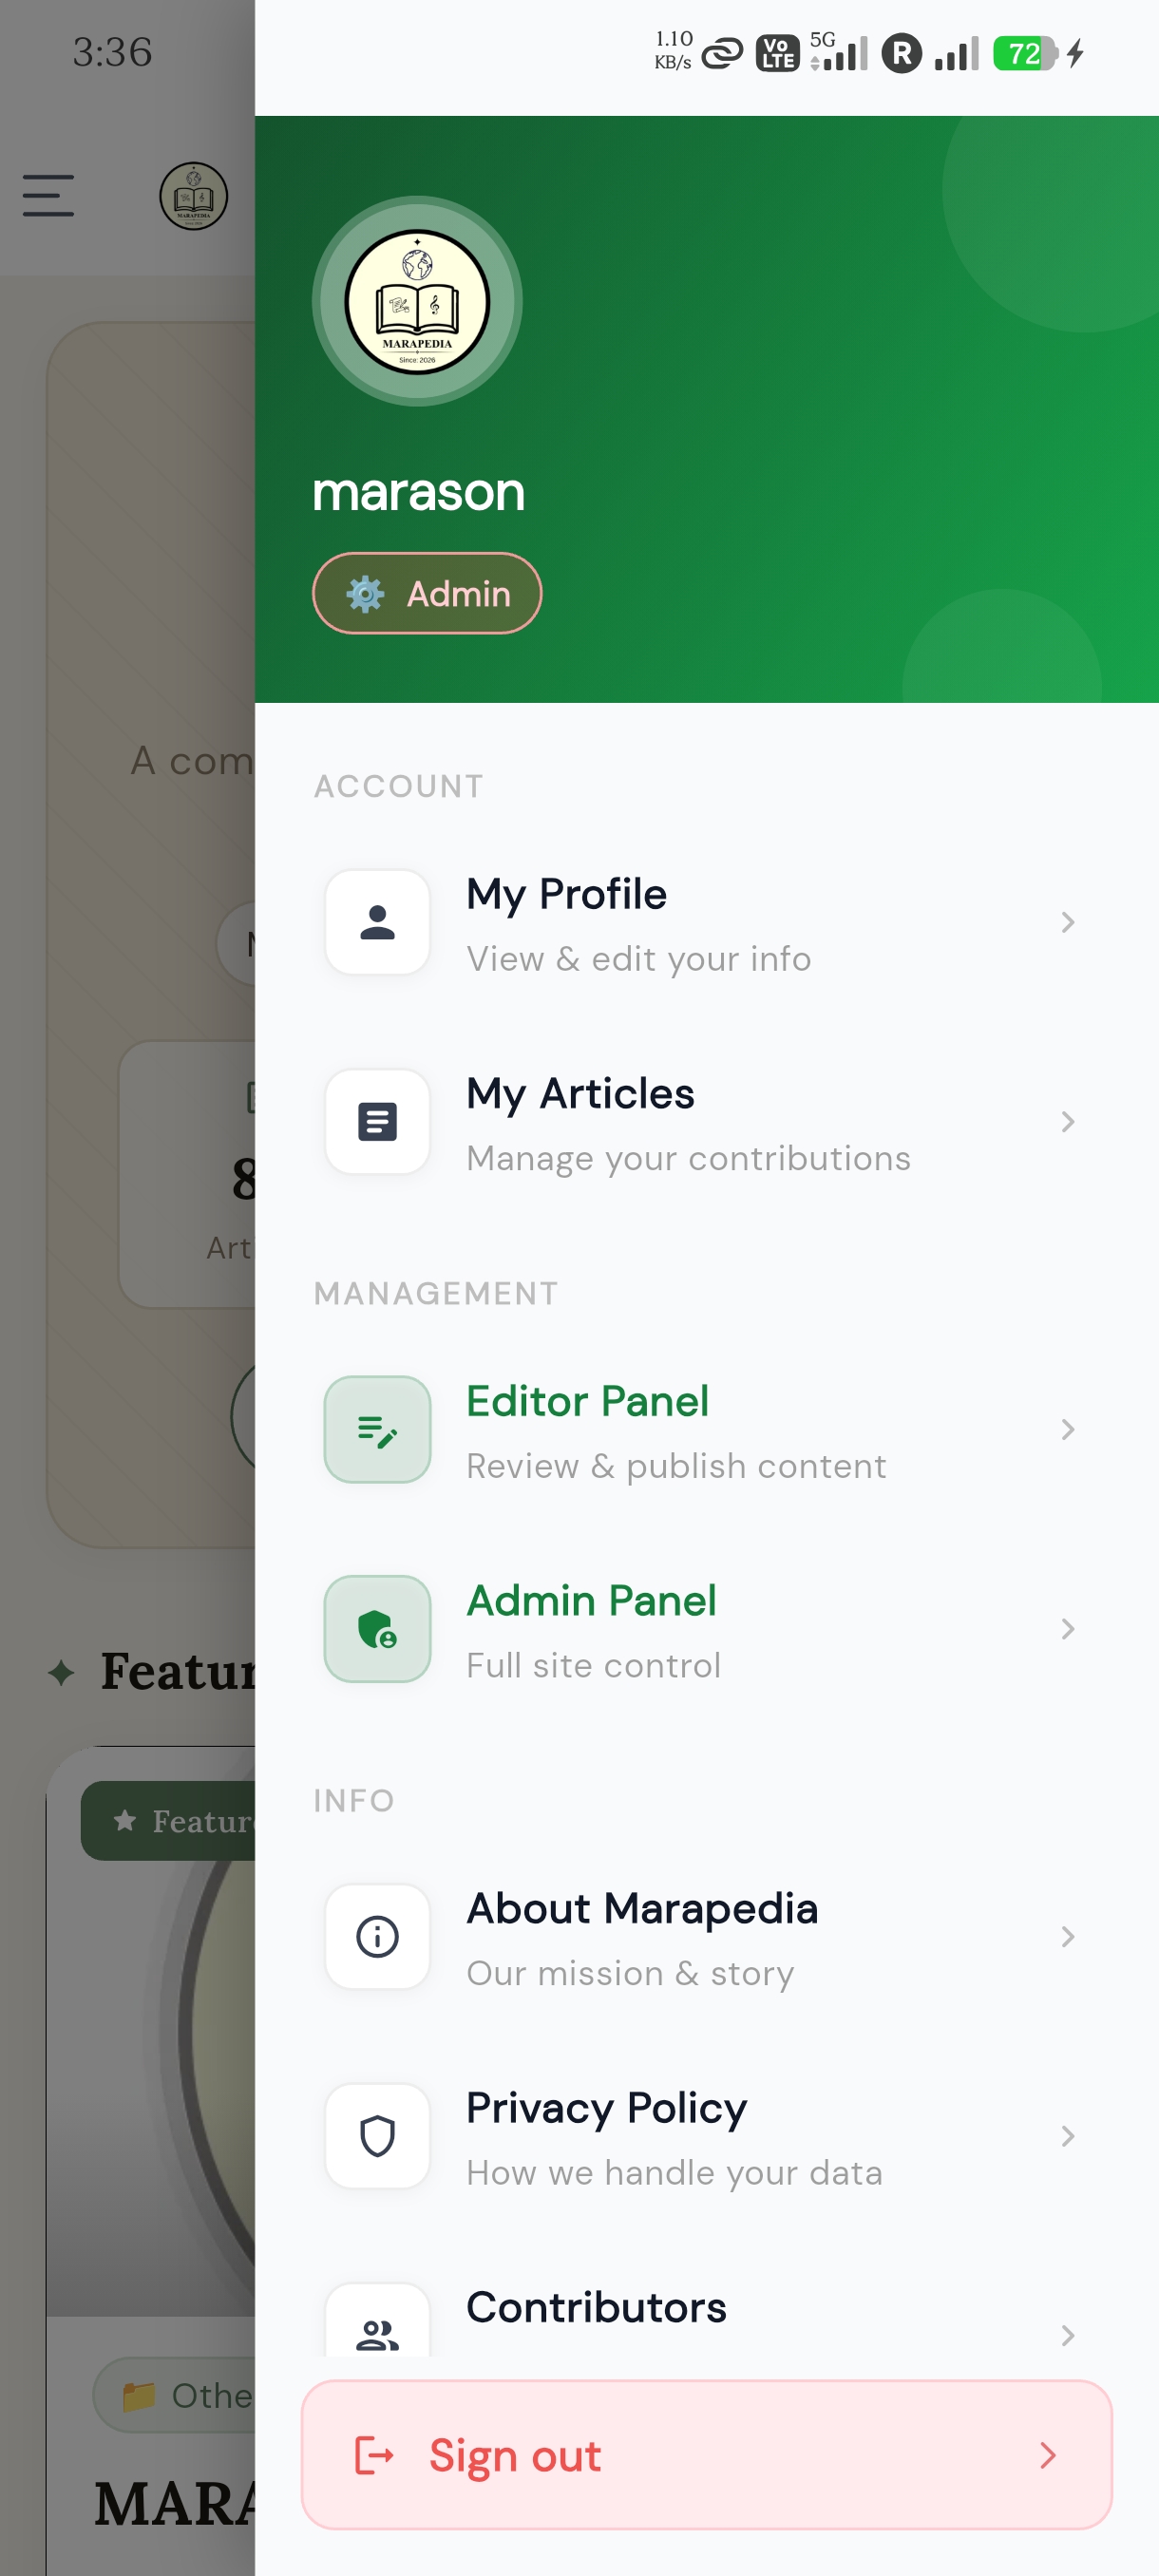Viewport: 1159px width, 2576px height.
Task: Tap the Admin role badge
Action: (x=427, y=593)
